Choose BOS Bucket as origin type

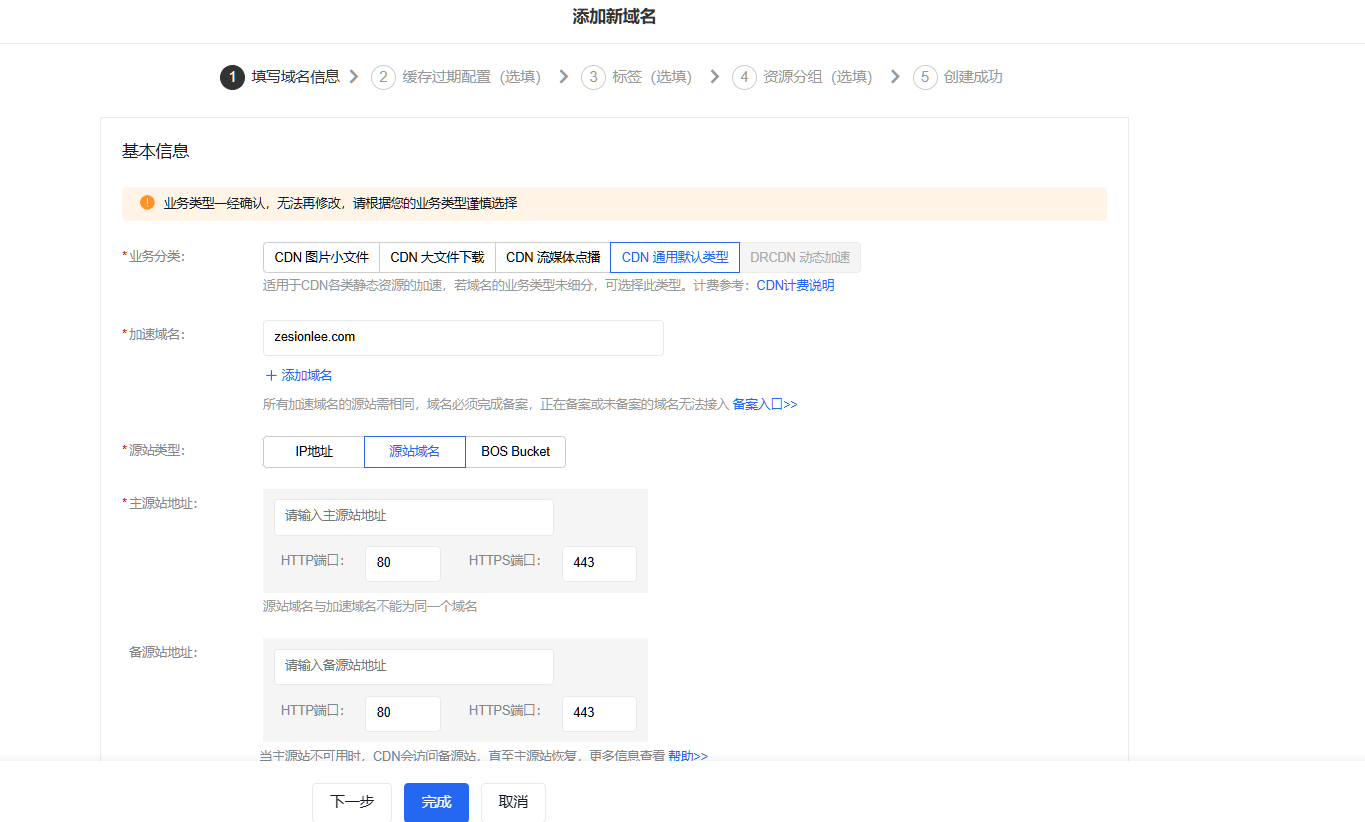tap(515, 451)
